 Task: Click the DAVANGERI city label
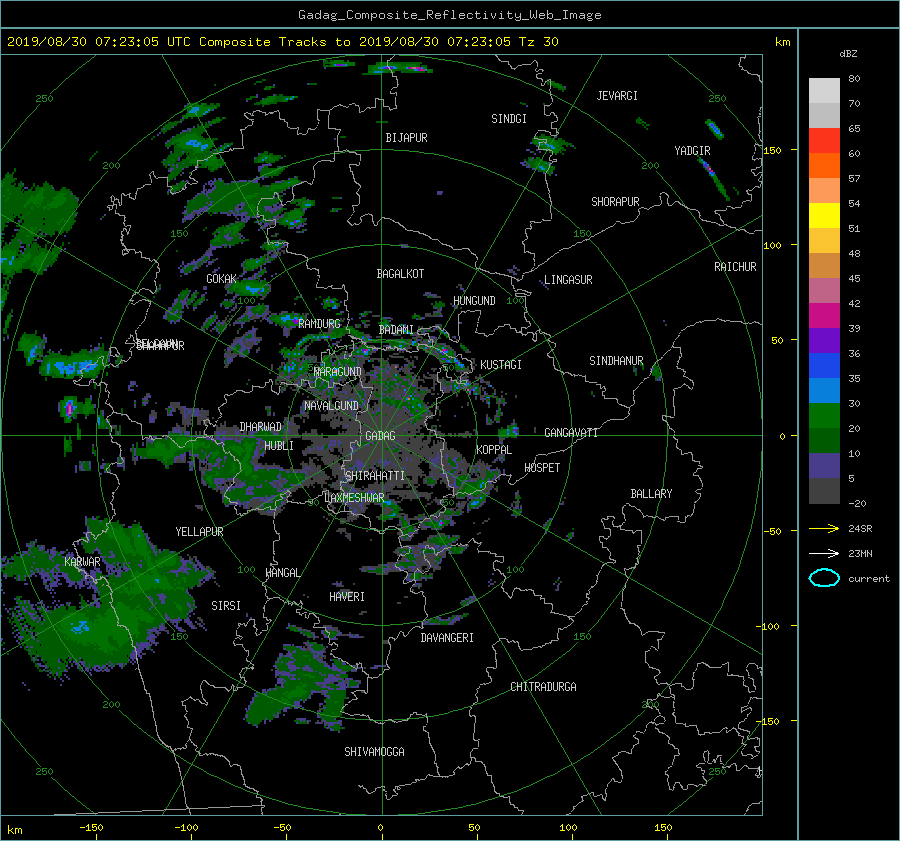(x=447, y=638)
